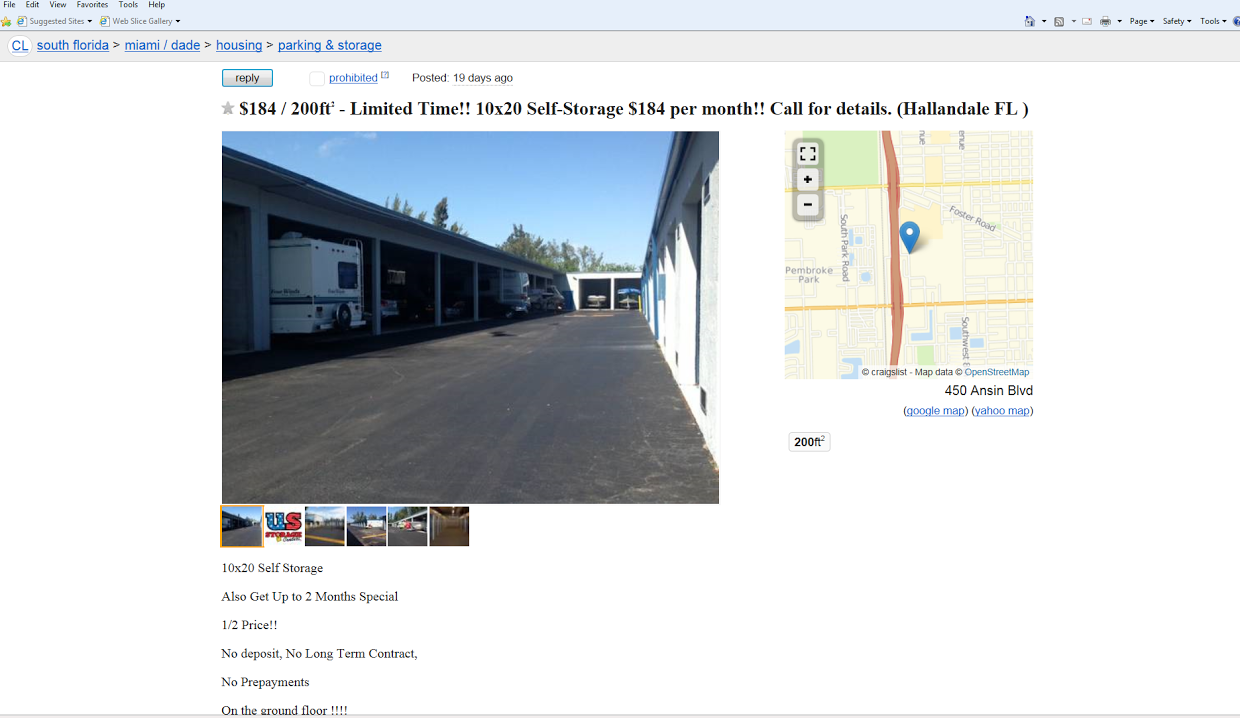Zoom out the map with minus button

pos(808,205)
